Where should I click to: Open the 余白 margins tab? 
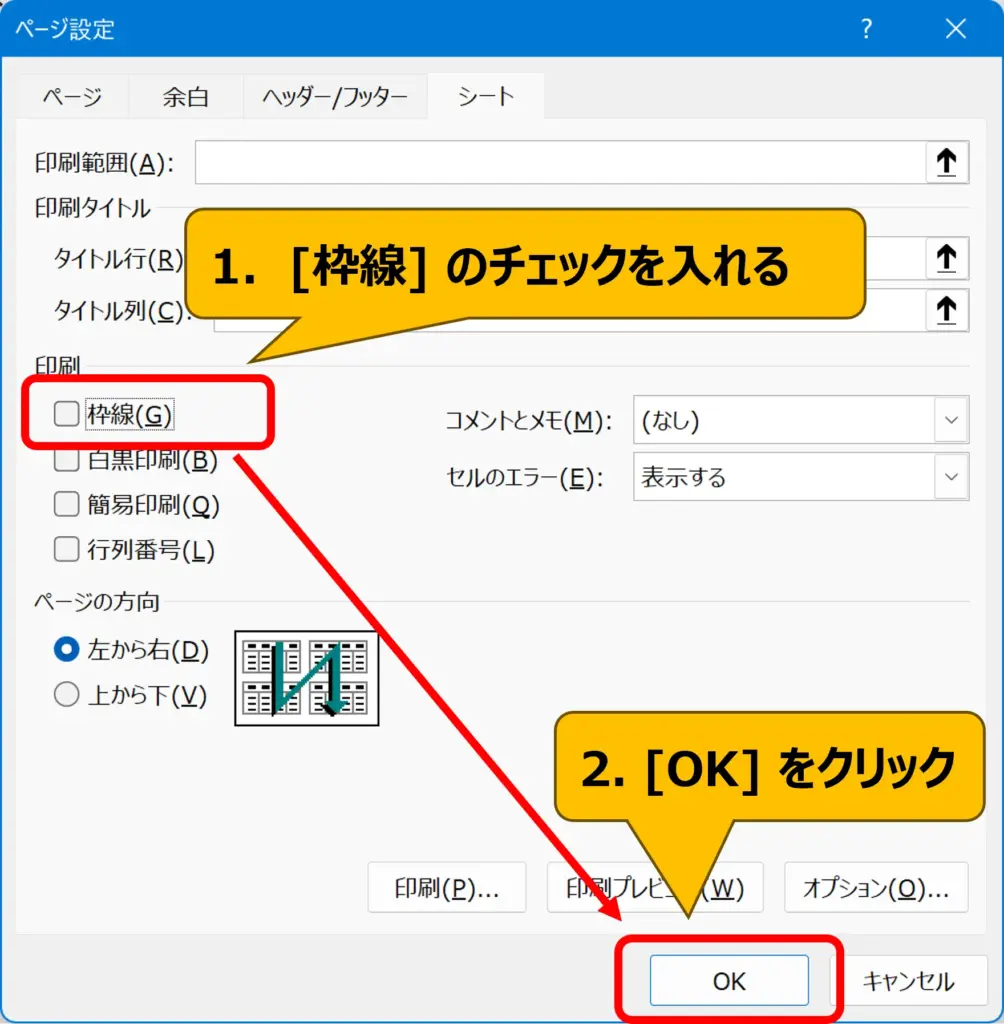pyautogui.click(x=185, y=97)
